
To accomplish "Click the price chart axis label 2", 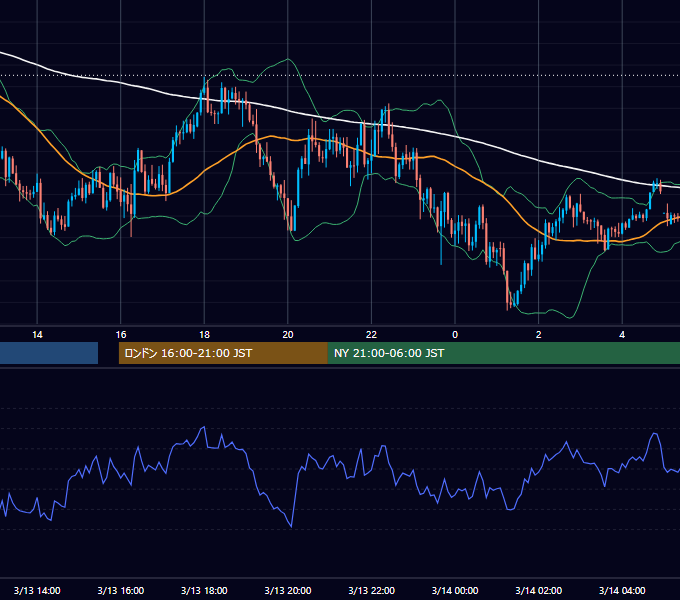I will (x=539, y=335).
